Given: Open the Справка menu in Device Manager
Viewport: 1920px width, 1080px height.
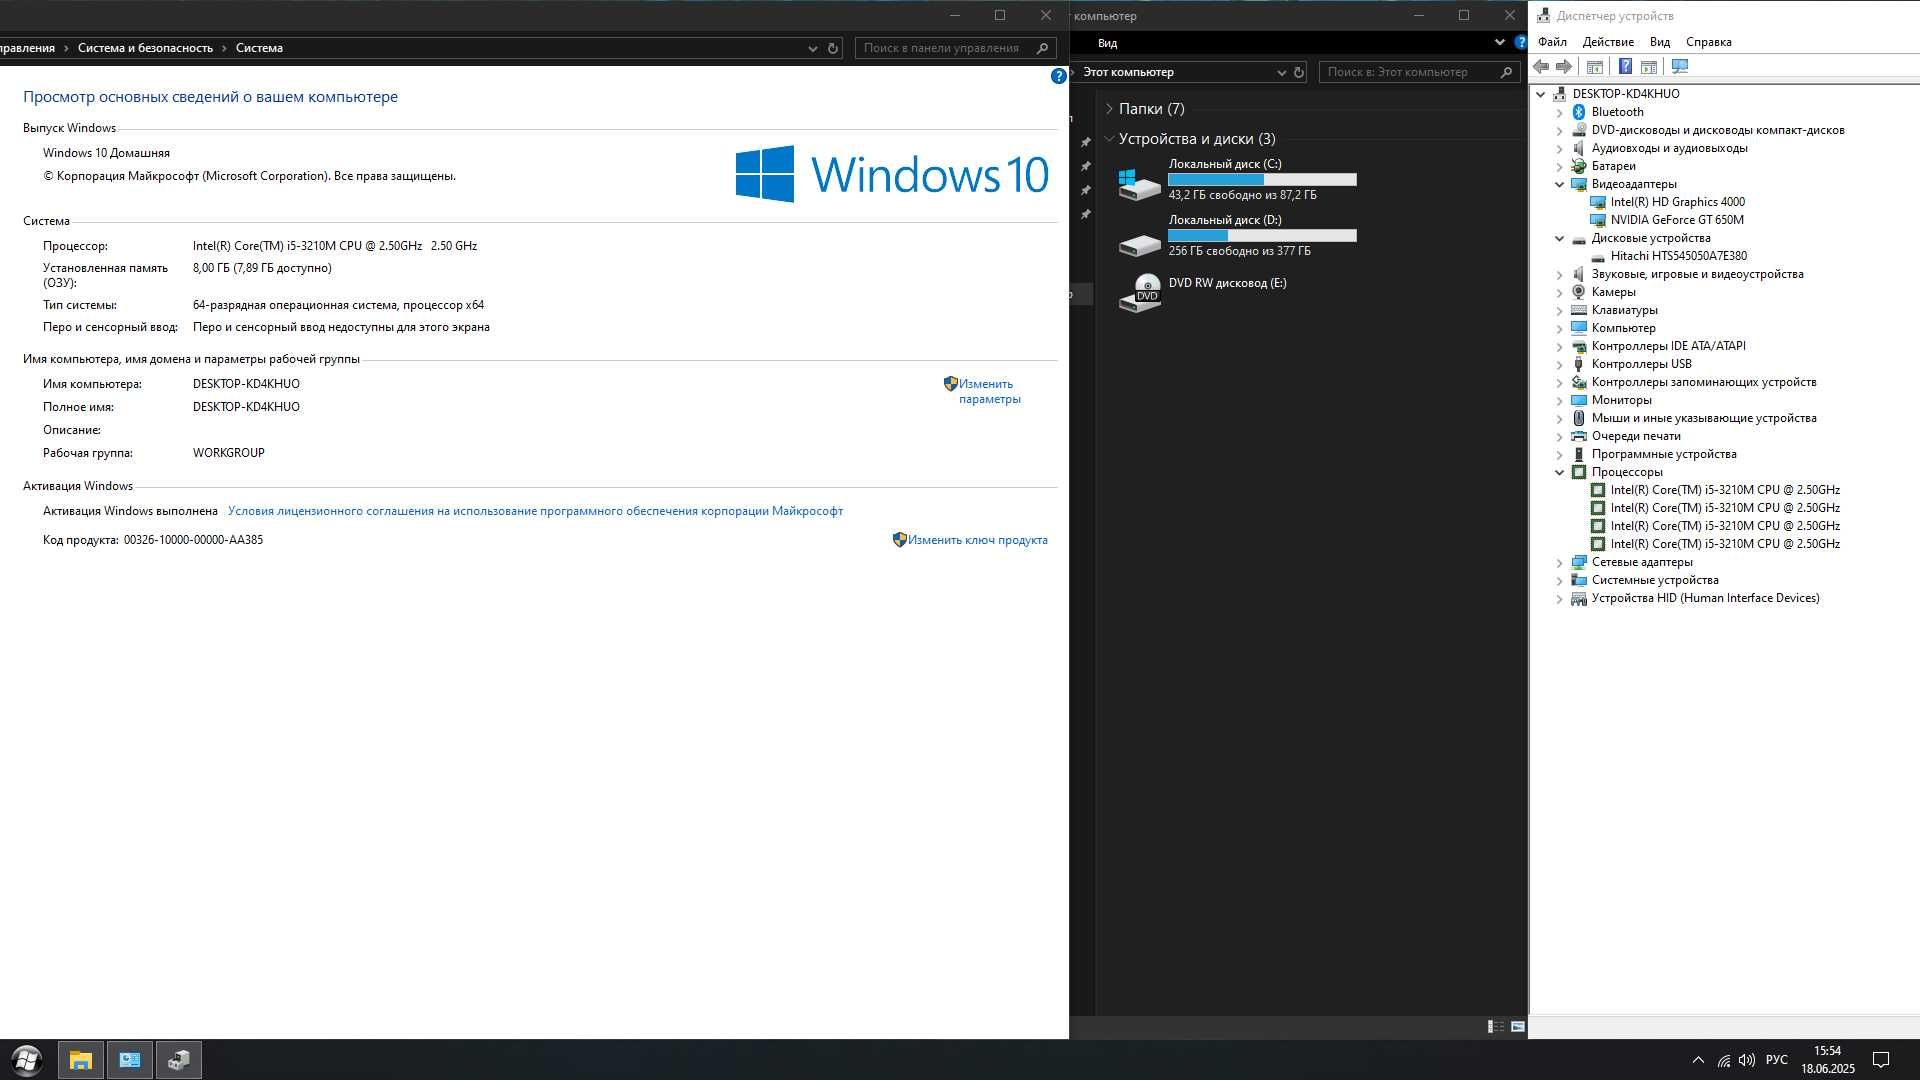Looking at the screenshot, I should [1708, 42].
